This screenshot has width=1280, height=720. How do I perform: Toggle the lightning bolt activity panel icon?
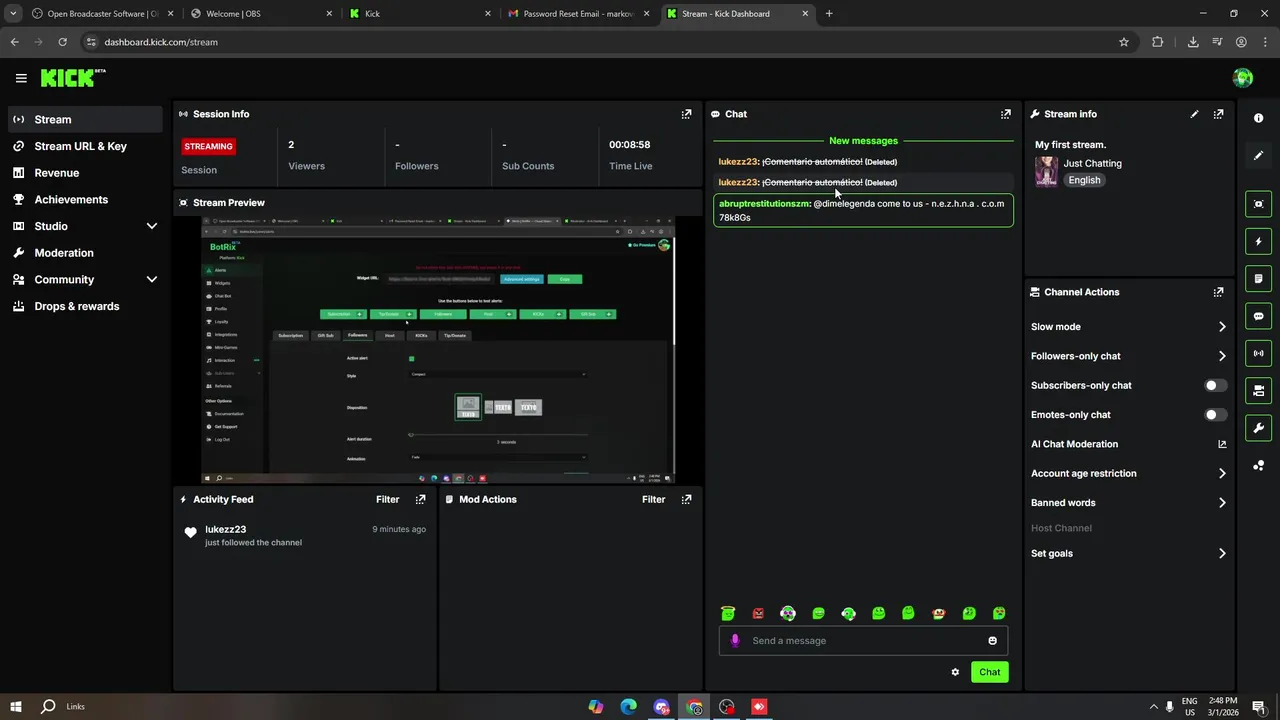point(1258,241)
